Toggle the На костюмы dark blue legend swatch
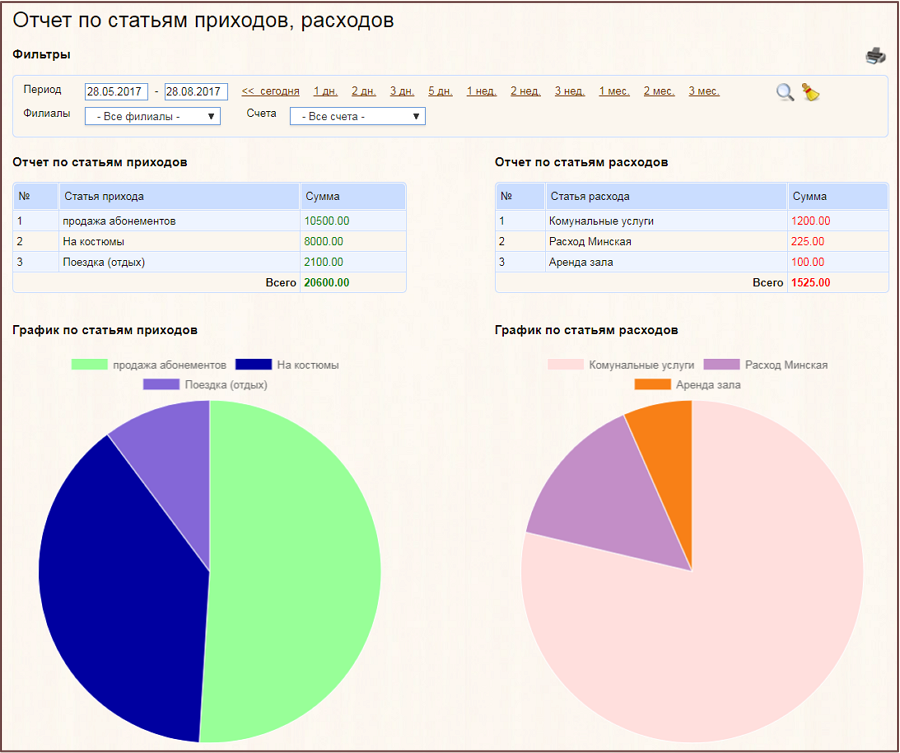Screen dimensions: 900x753 click(x=254, y=364)
